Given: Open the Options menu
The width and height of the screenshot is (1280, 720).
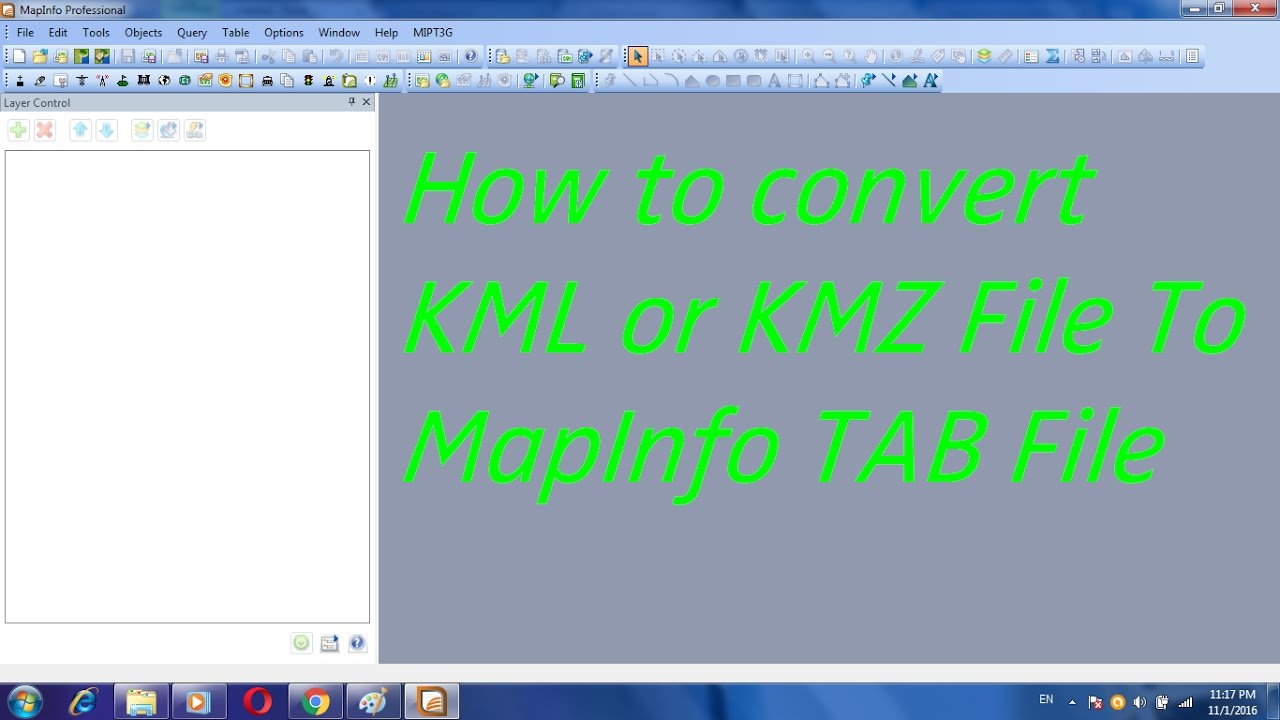Looking at the screenshot, I should pyautogui.click(x=284, y=32).
